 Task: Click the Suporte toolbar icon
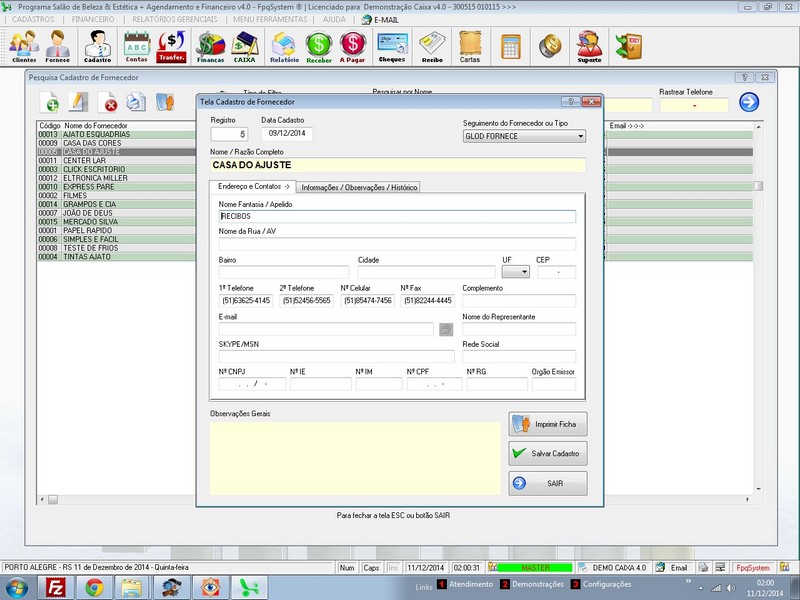[590, 46]
